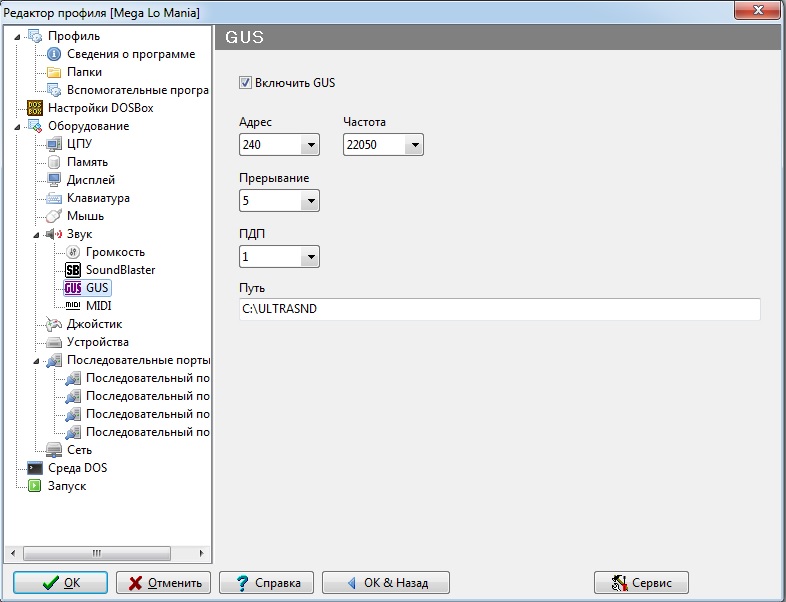The width and height of the screenshot is (786, 602).
Task: Click the green play icon beside Запуск
Action: coord(35,486)
